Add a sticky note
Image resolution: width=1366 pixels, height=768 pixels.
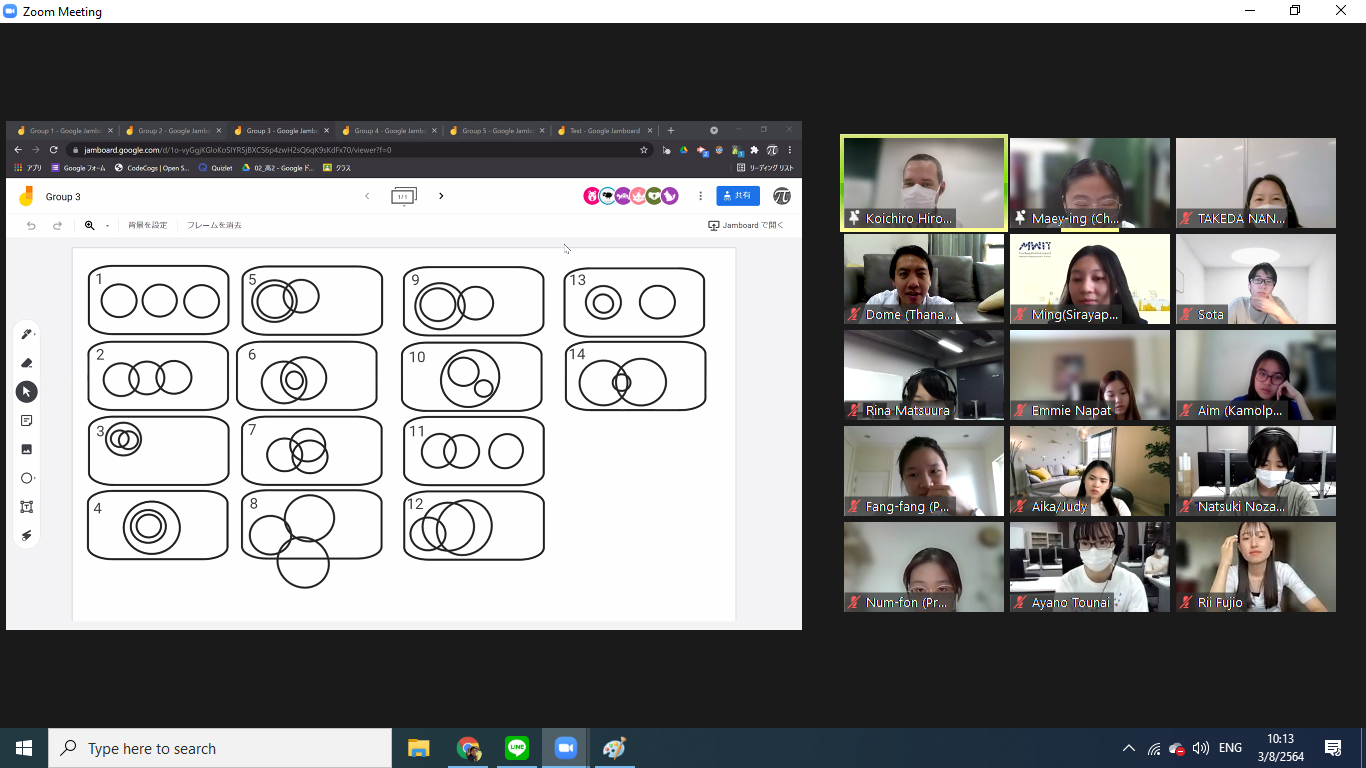pyautogui.click(x=27, y=421)
